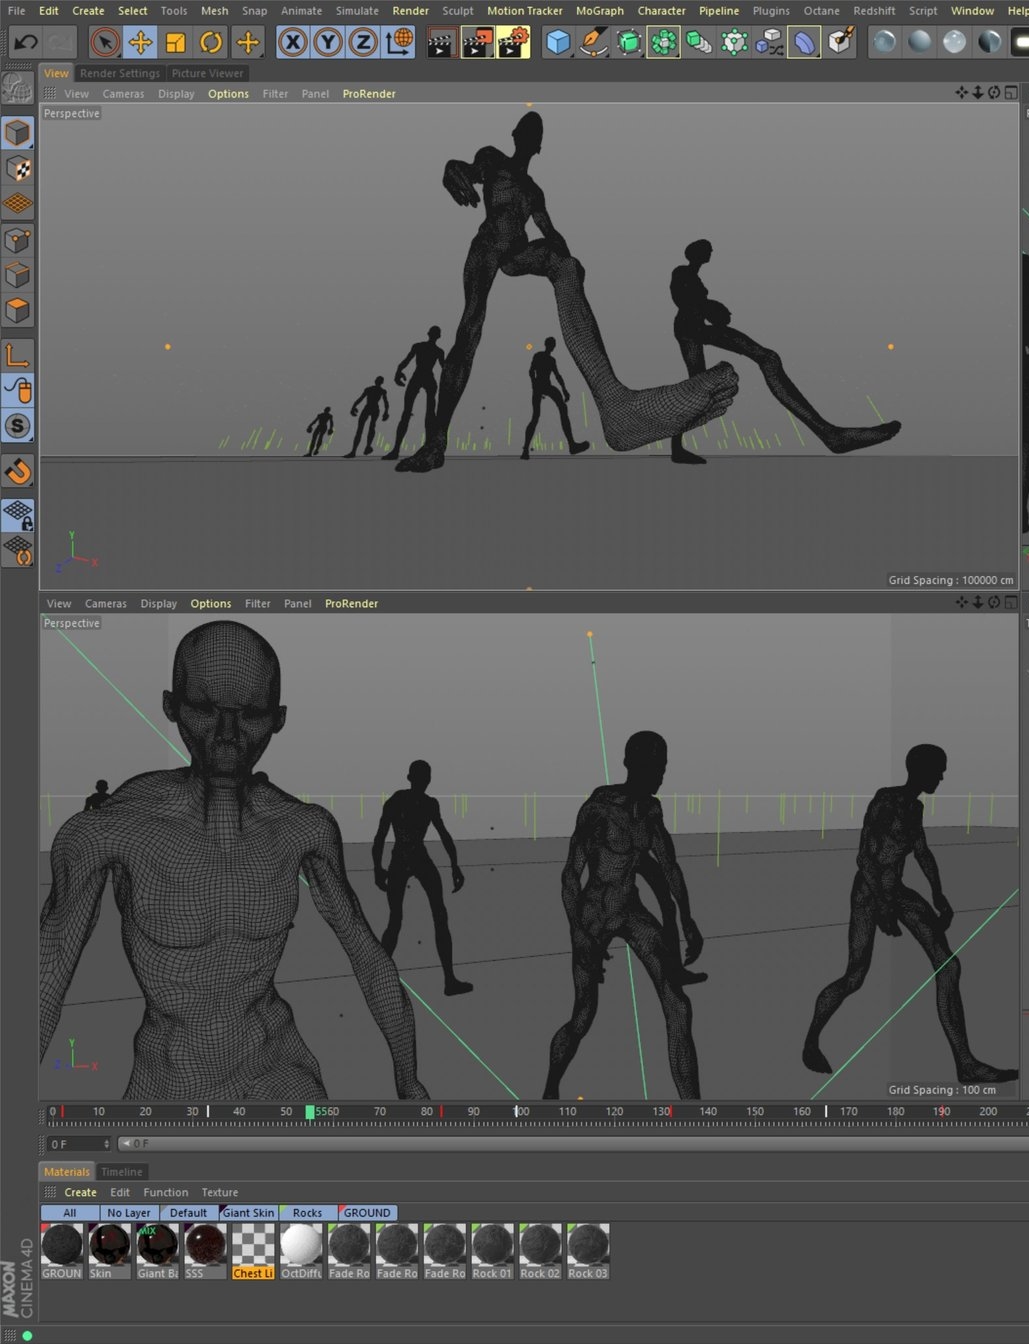Click the Planar Workplane grid icon
The image size is (1029, 1344).
(17, 550)
